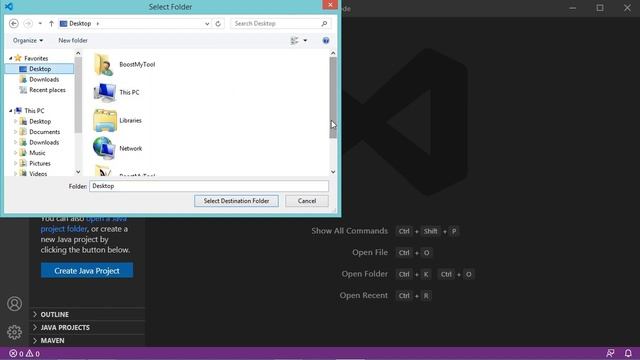The height and width of the screenshot is (360, 640).
Task: Click Create Java Project button in VS Code
Action: (87, 271)
